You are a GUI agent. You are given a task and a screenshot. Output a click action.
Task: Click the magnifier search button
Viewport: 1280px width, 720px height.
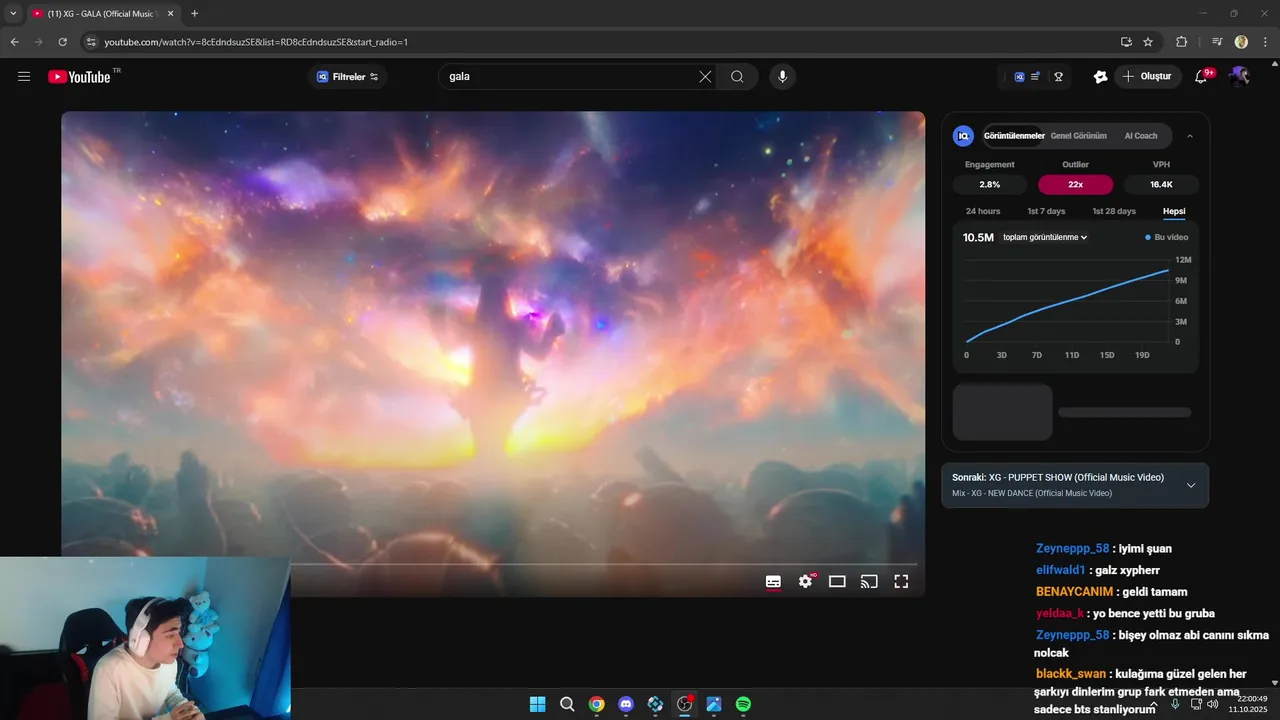pyautogui.click(x=737, y=76)
